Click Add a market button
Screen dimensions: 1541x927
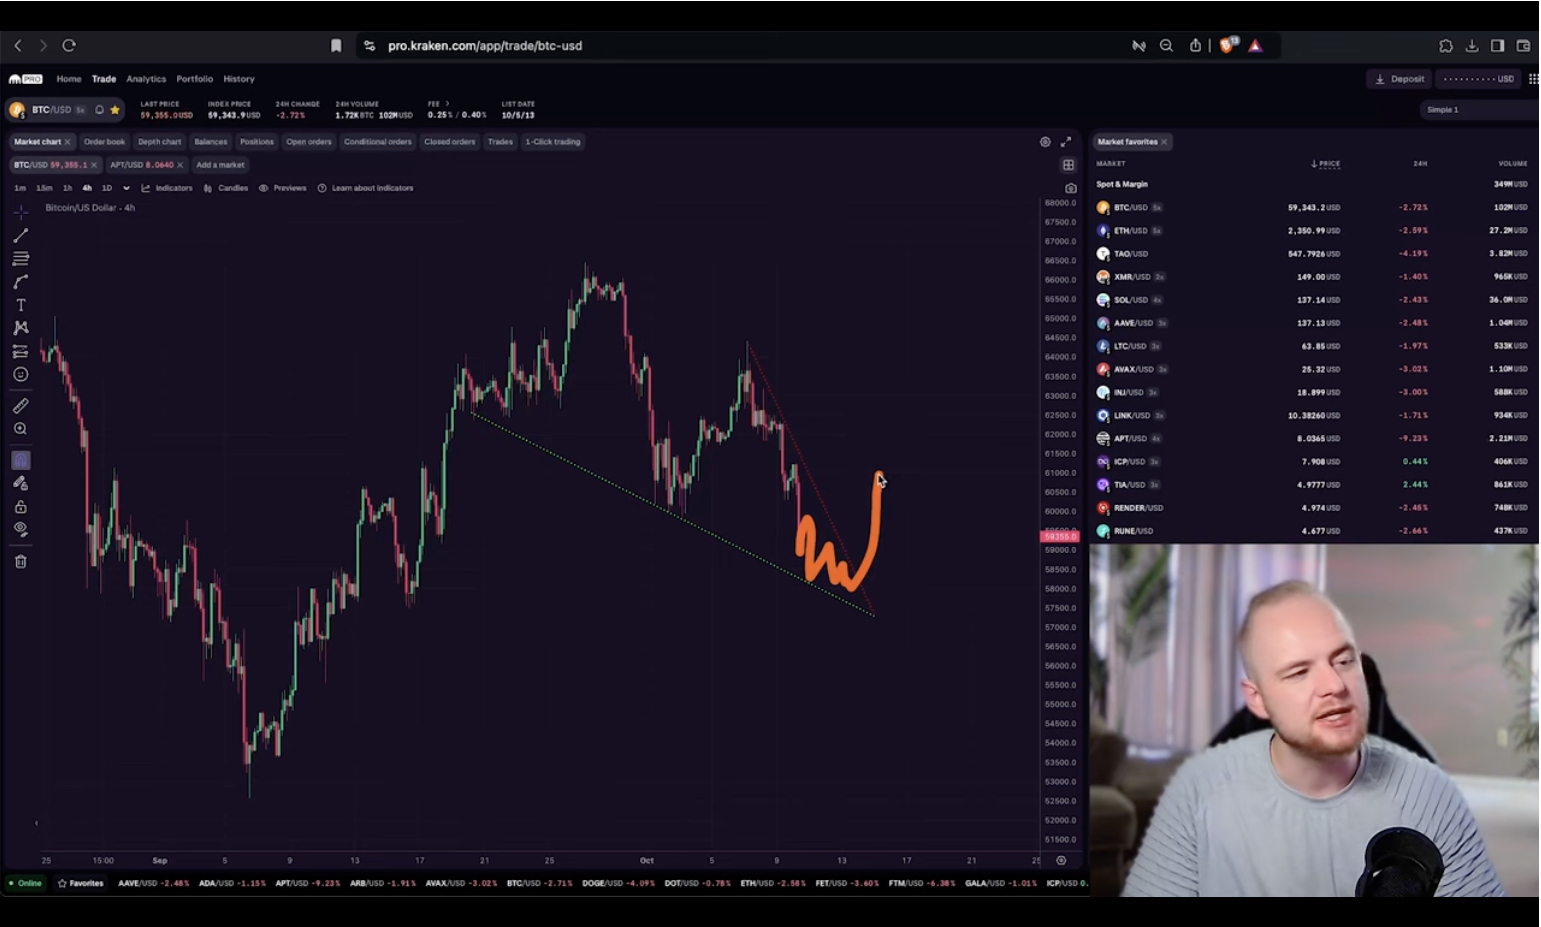pos(220,165)
